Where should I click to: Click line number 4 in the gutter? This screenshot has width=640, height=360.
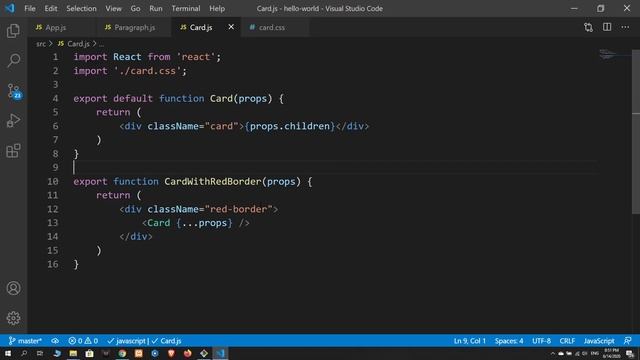point(56,98)
